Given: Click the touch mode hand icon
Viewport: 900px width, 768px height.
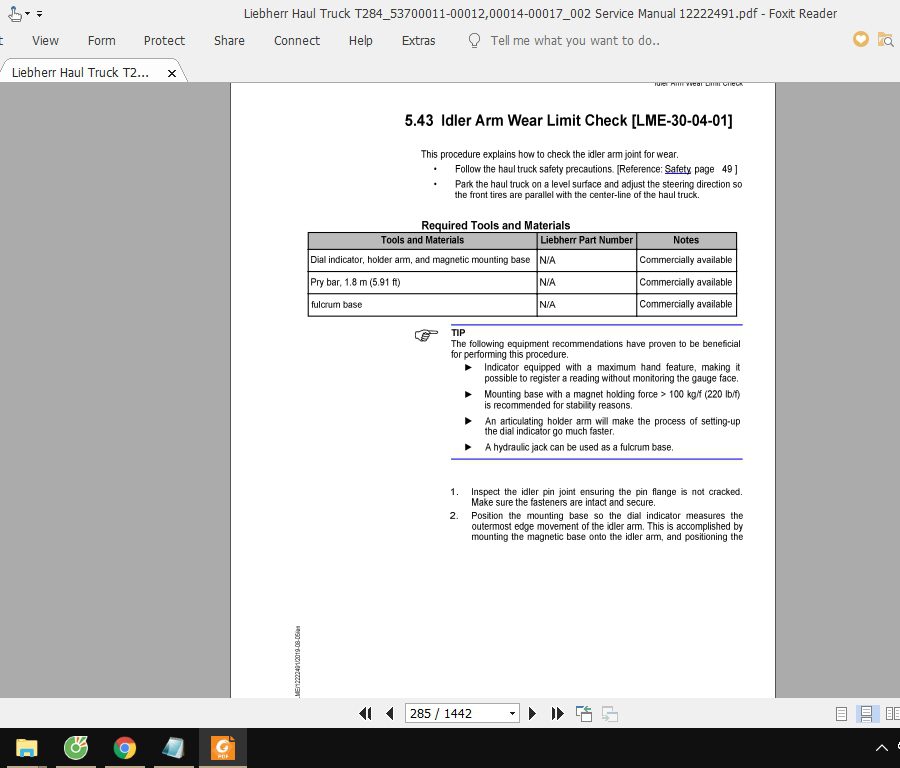Looking at the screenshot, I should [15, 13].
